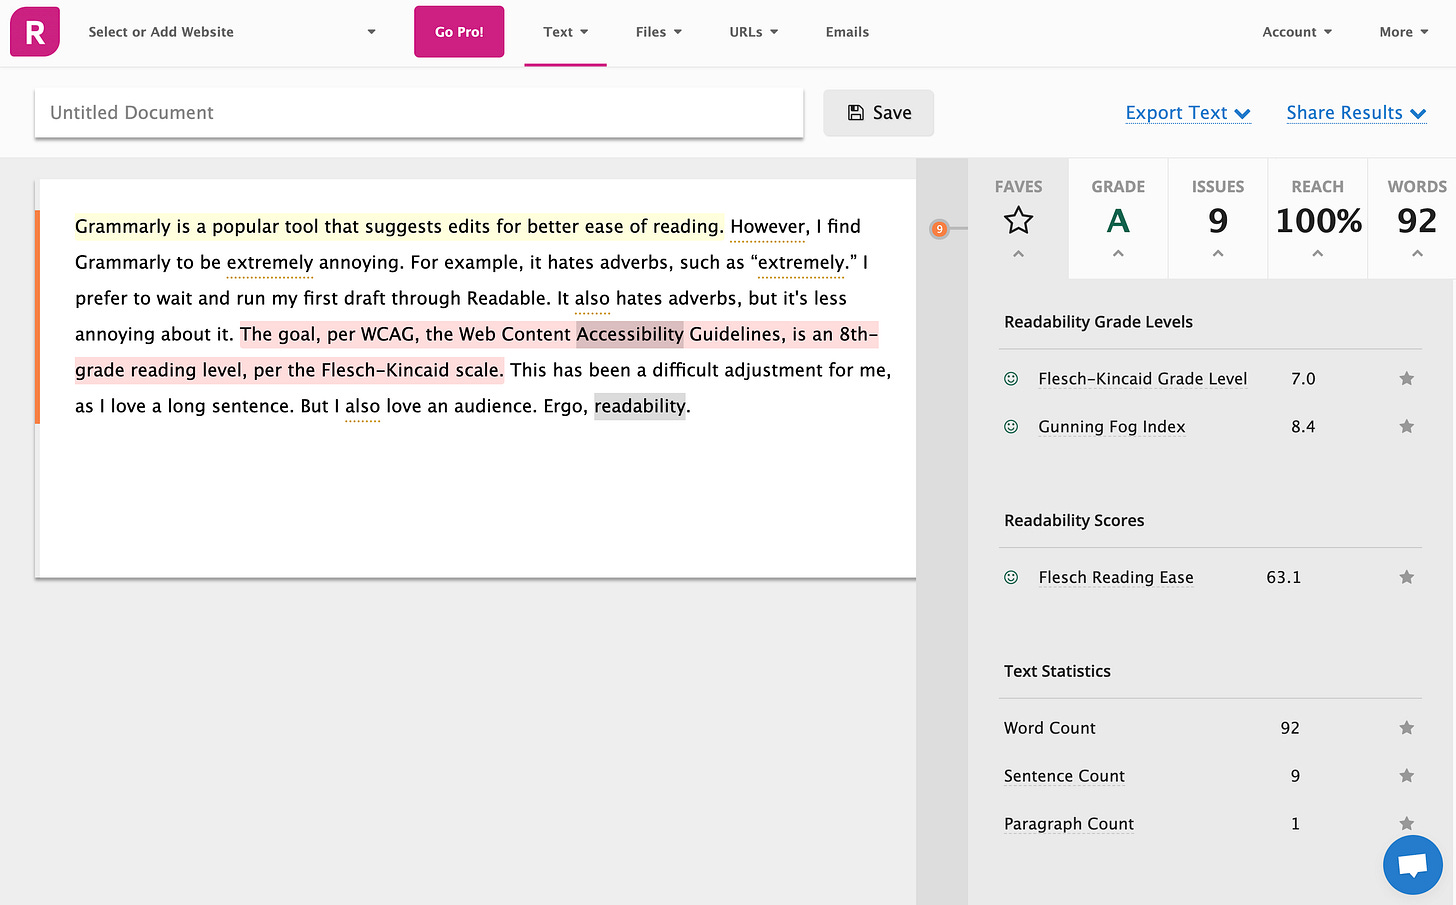Image resolution: width=1456 pixels, height=905 pixels.
Task: Click the Flesch-Kincaid Grade Level link
Action: click(x=1142, y=379)
